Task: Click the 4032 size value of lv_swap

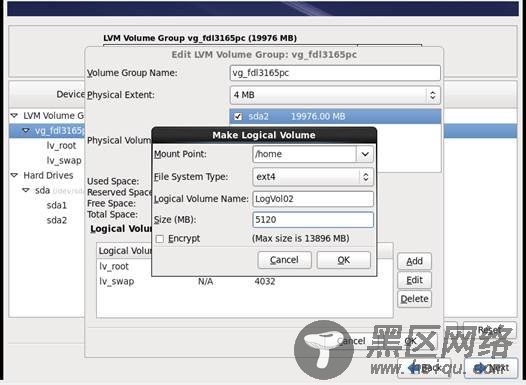Action: [265, 281]
